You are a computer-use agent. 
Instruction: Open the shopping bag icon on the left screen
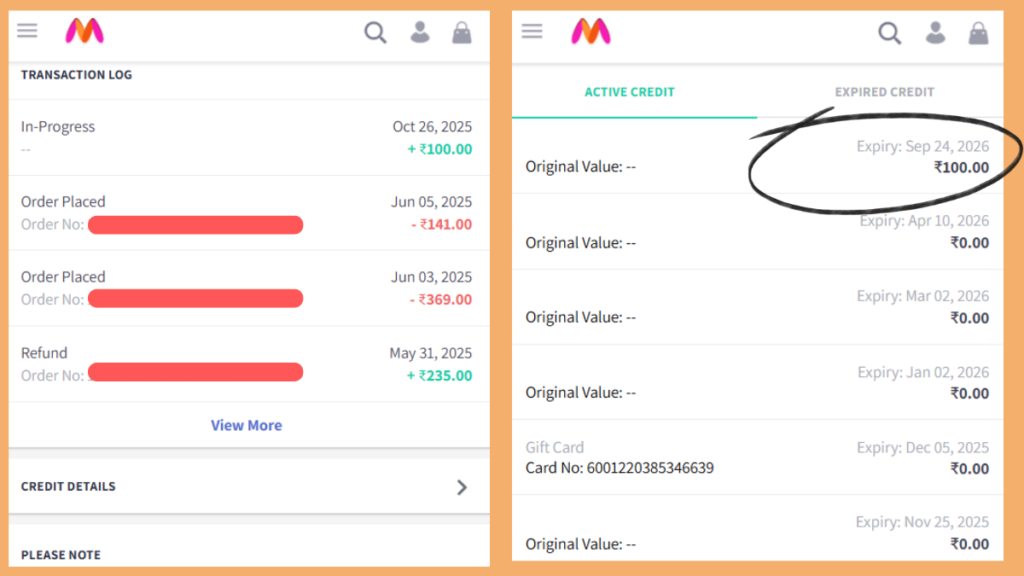461,32
